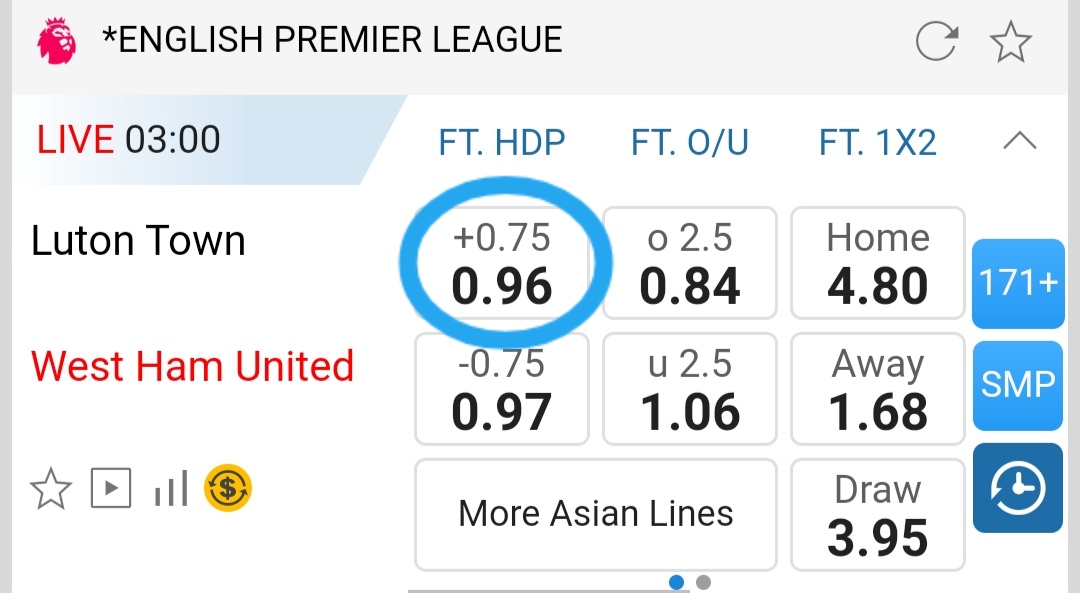The image size is (1080, 593).
Task: Show all 171+ markets
Action: click(1017, 283)
